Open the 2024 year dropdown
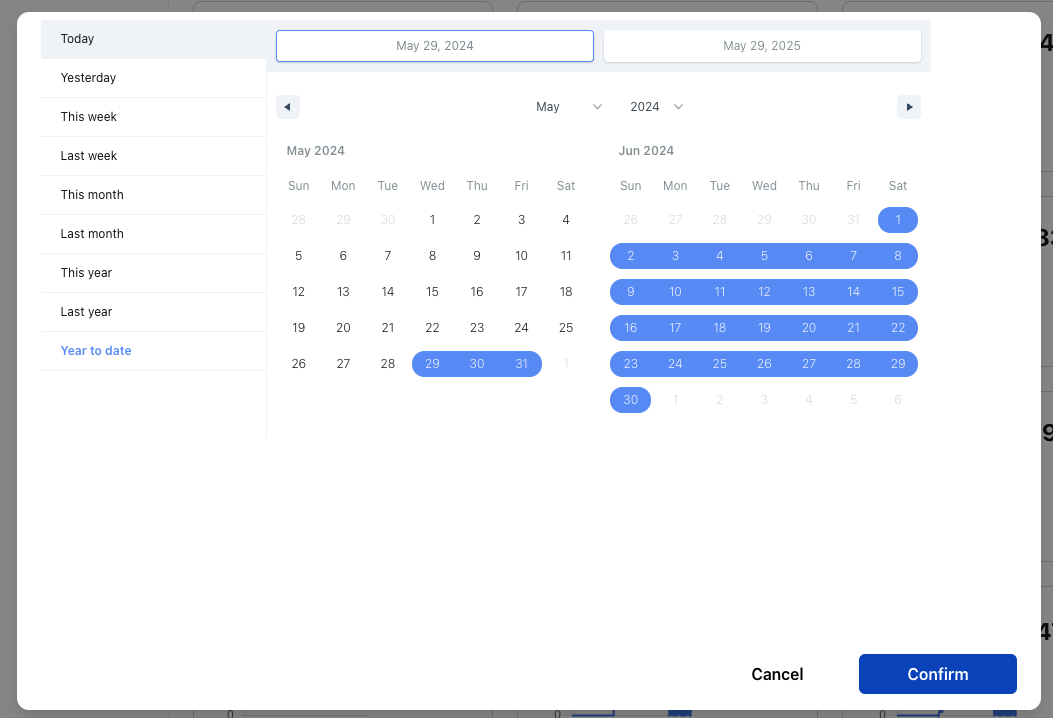Image resolution: width=1053 pixels, height=718 pixels. click(656, 107)
